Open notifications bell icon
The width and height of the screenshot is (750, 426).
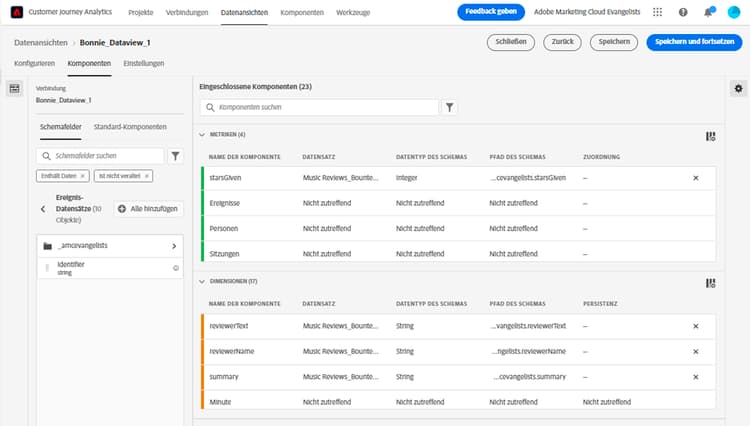(708, 12)
